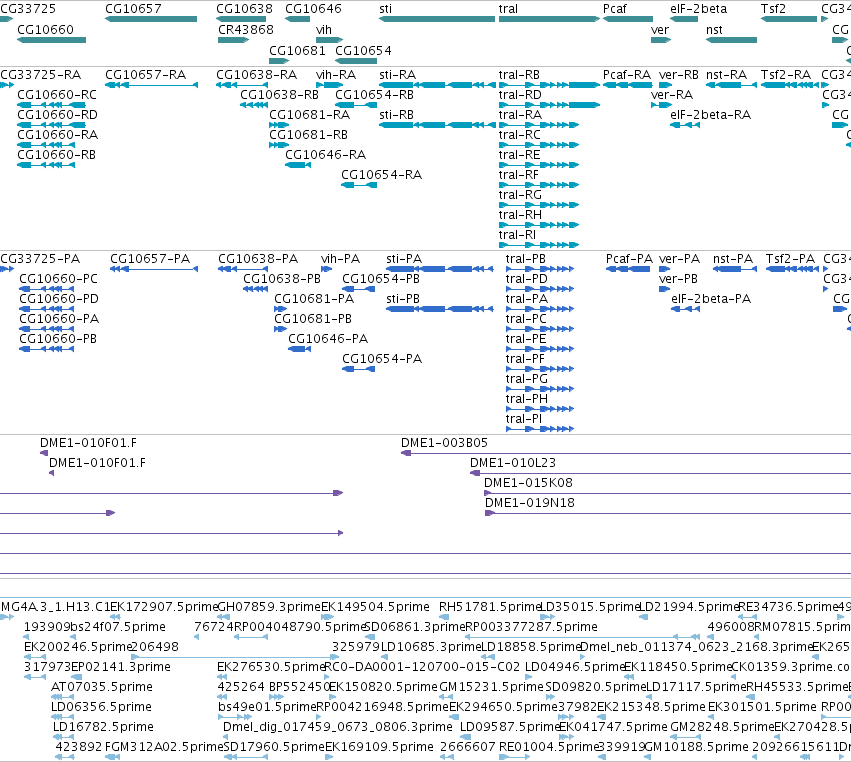The height and width of the screenshot is (762, 851).
Task: Select the sti-RA transcript
Action: coord(437,85)
